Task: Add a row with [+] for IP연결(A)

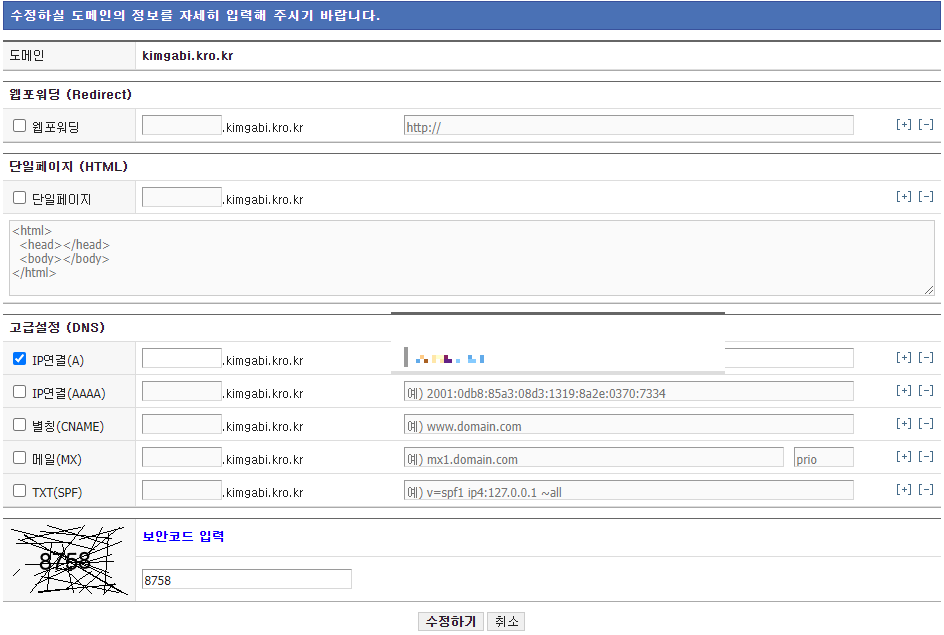Action: point(904,358)
